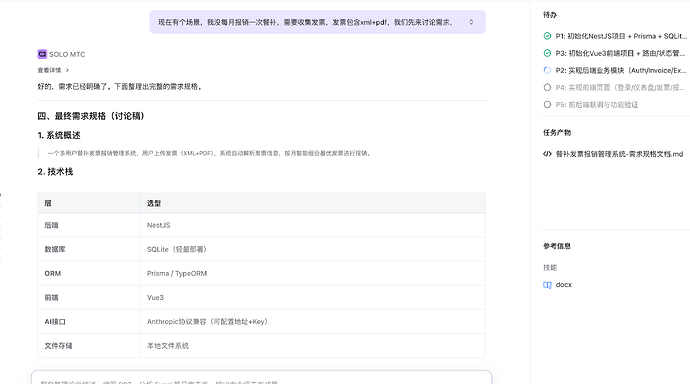Viewport: 690px width, 384px height.
Task: Click the 选型 column header
Action: coord(154,203)
